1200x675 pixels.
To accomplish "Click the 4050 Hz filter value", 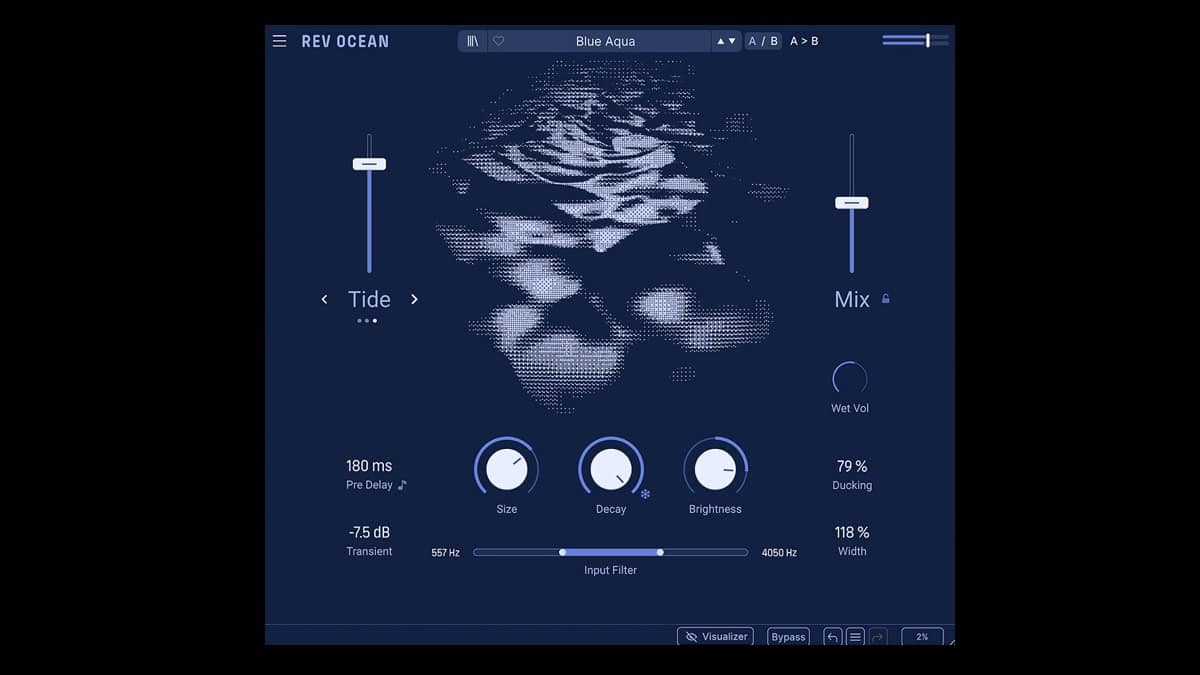I will coord(779,553).
